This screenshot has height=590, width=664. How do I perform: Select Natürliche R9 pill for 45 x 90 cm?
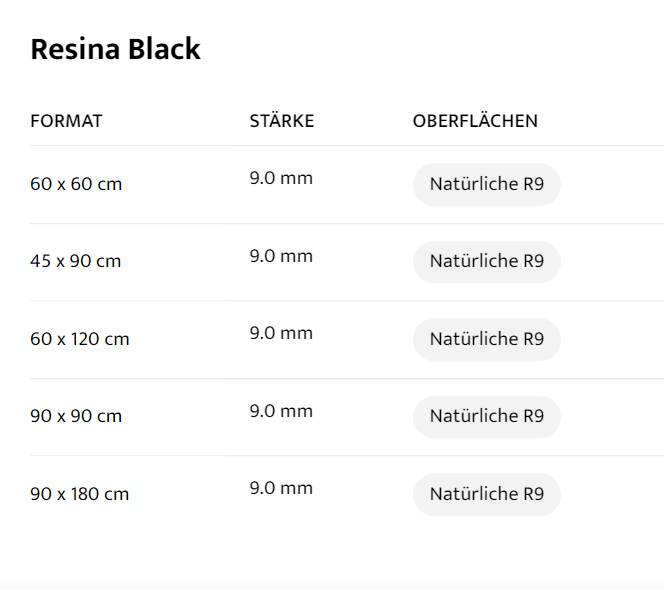[x=486, y=262]
